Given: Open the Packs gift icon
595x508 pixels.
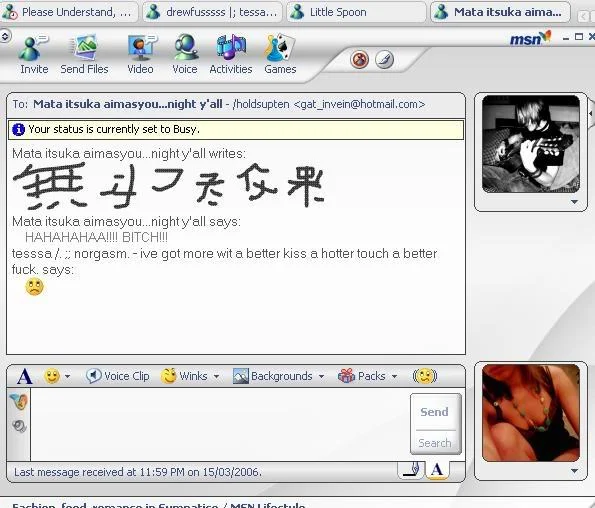Looking at the screenshot, I should (346, 376).
